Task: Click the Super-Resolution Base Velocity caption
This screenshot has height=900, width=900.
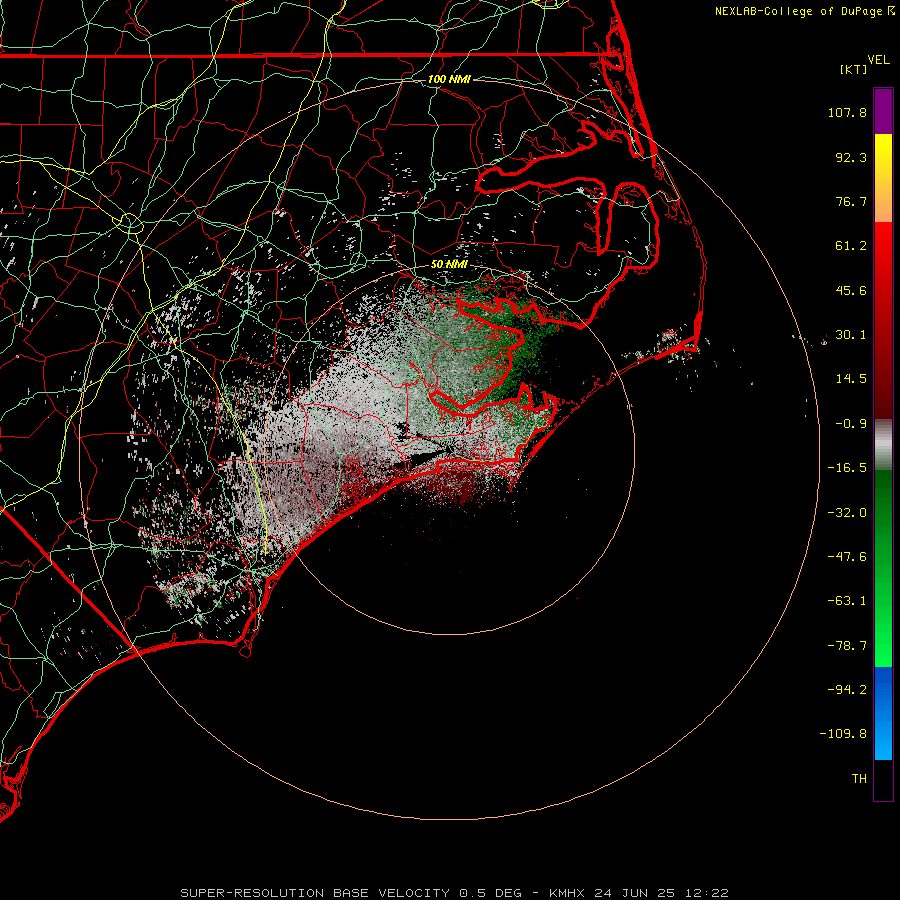Action: pos(454,893)
